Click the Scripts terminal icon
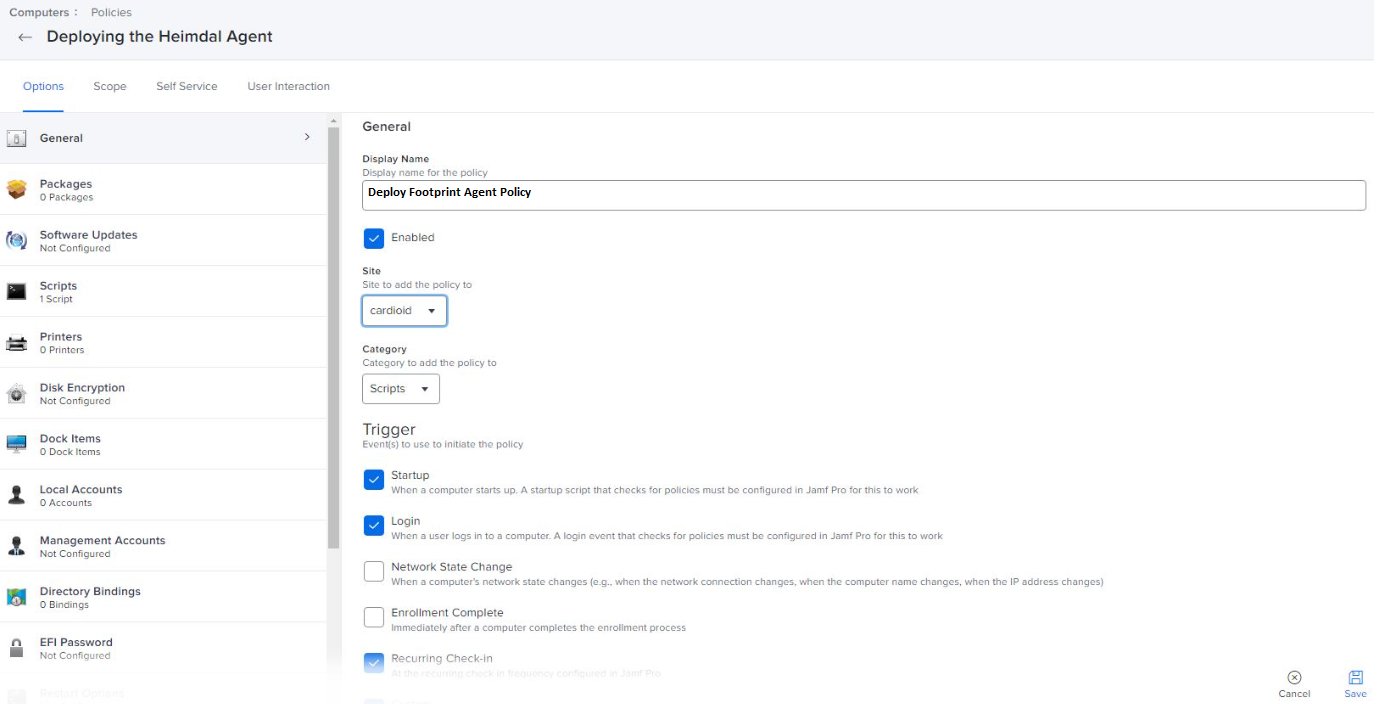The height and width of the screenshot is (704, 1390). click(17, 292)
